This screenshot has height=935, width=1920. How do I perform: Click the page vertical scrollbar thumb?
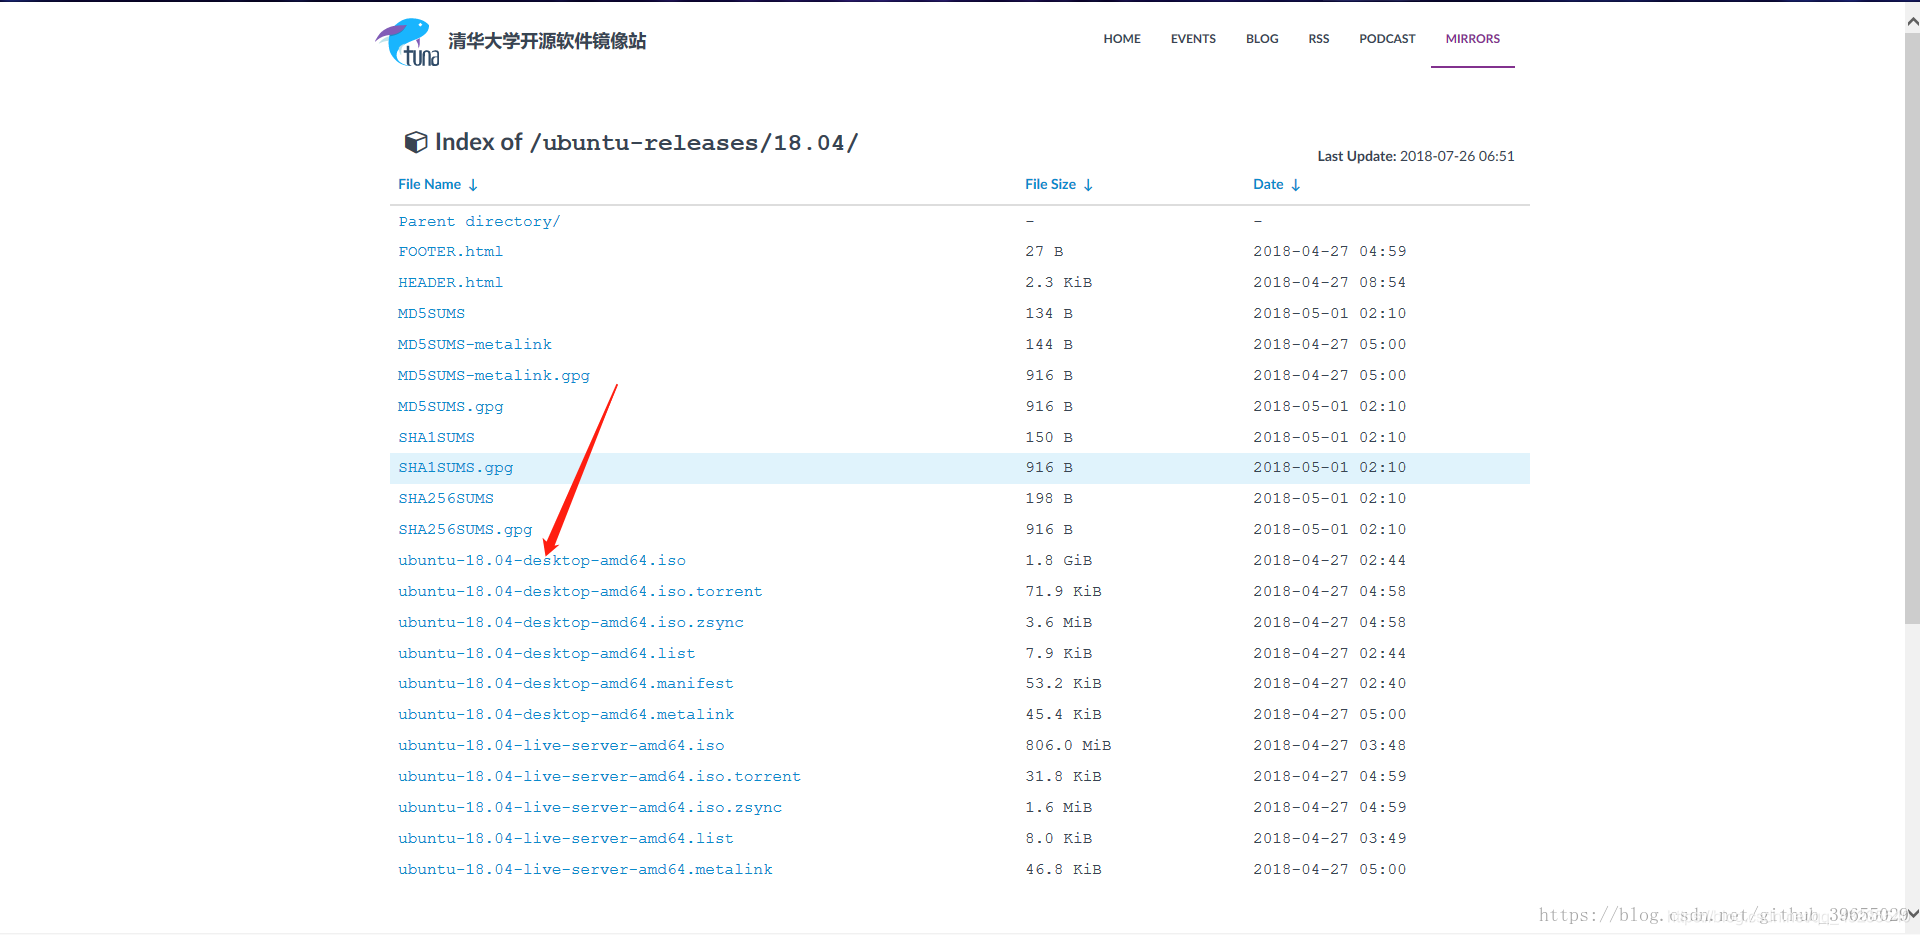[1912, 330]
